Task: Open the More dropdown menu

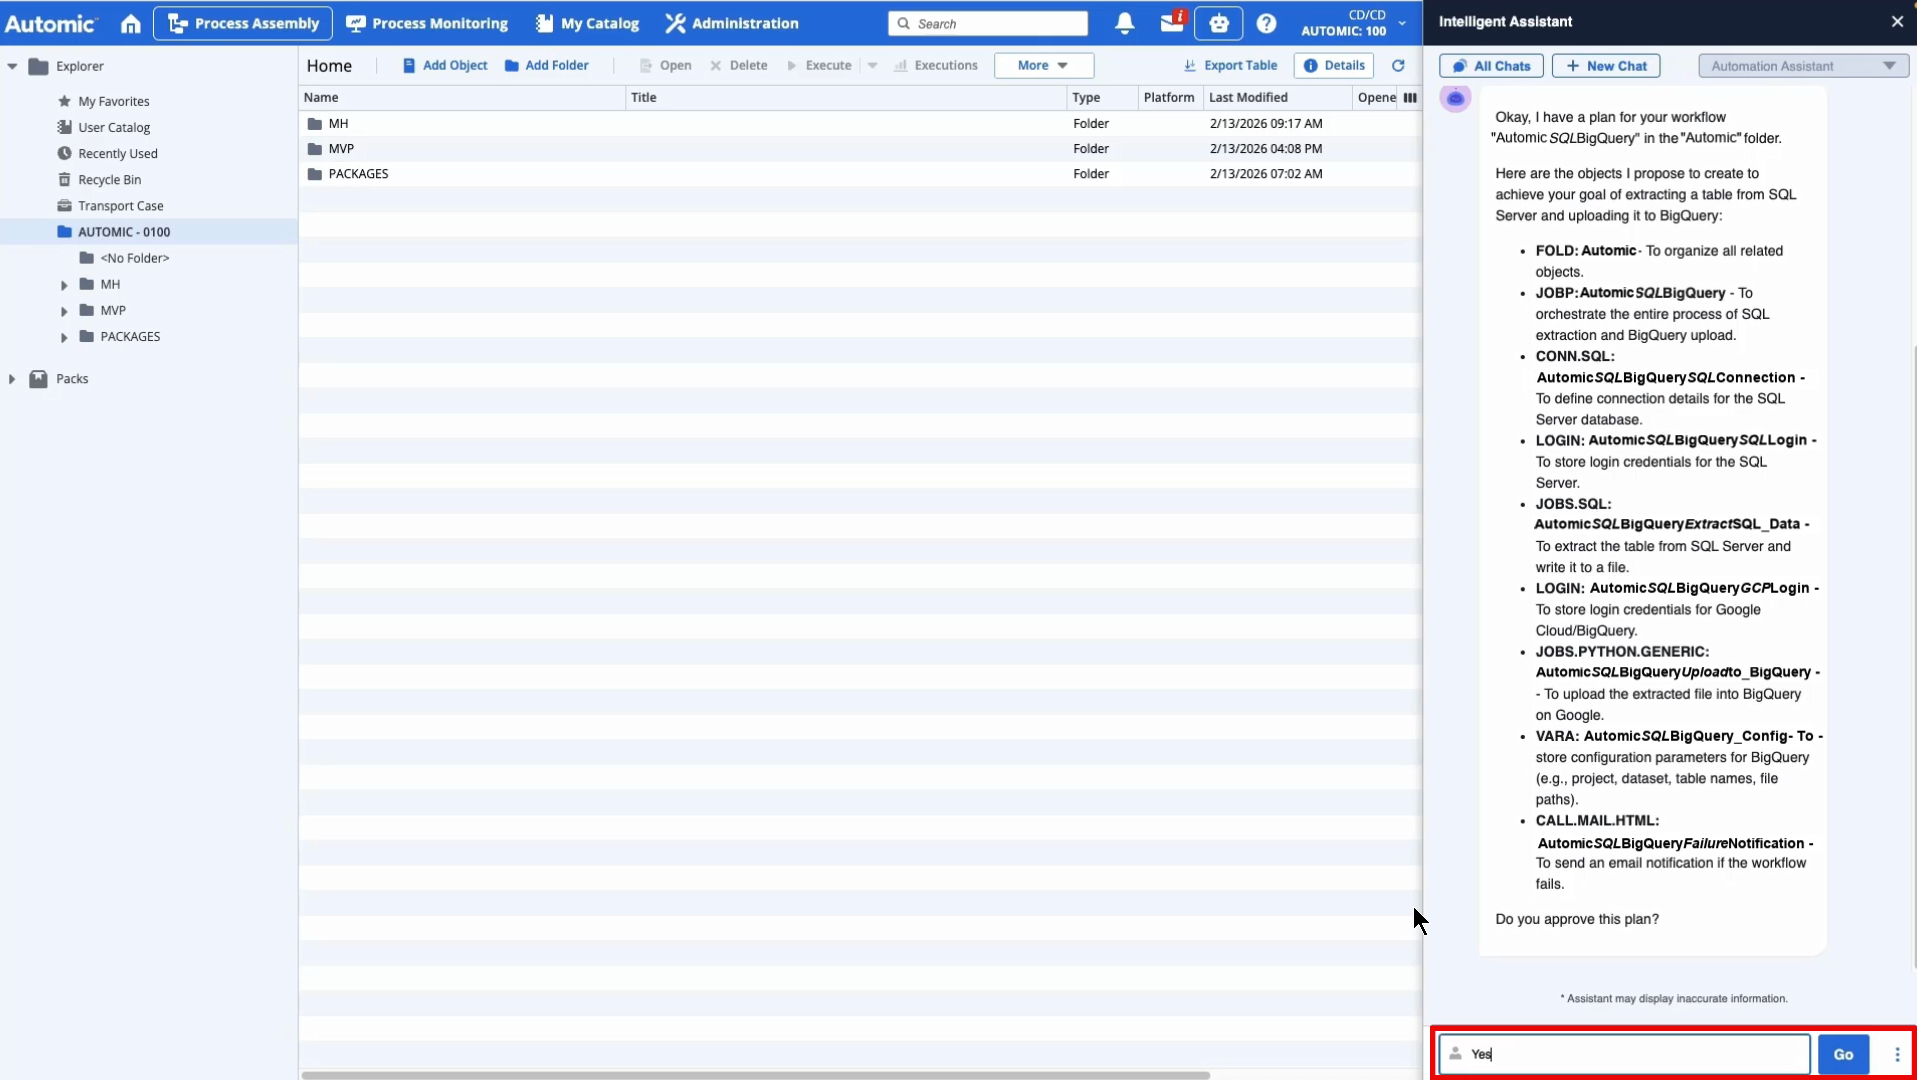Action: 1043,66
